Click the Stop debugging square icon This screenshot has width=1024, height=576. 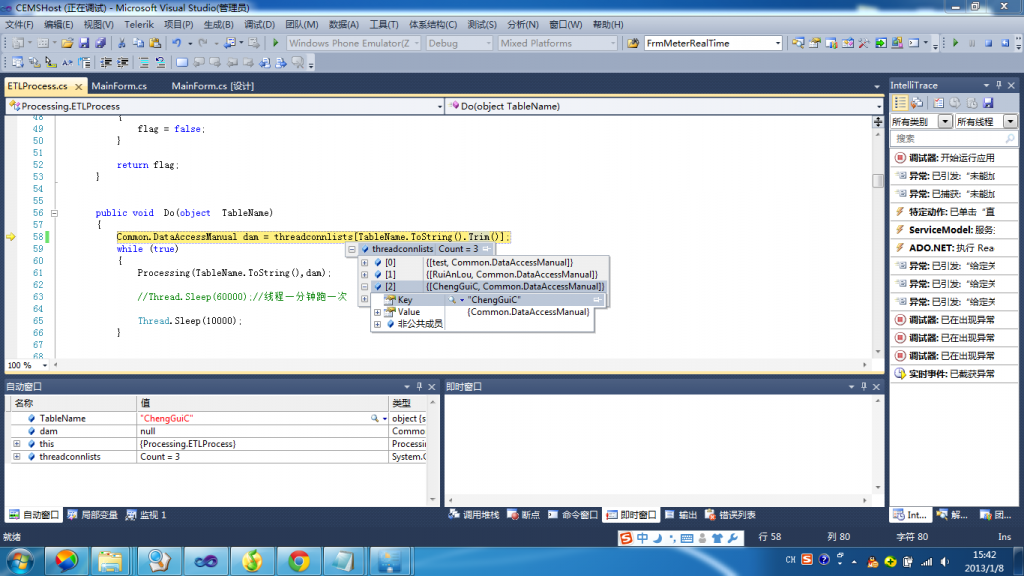tap(988, 43)
